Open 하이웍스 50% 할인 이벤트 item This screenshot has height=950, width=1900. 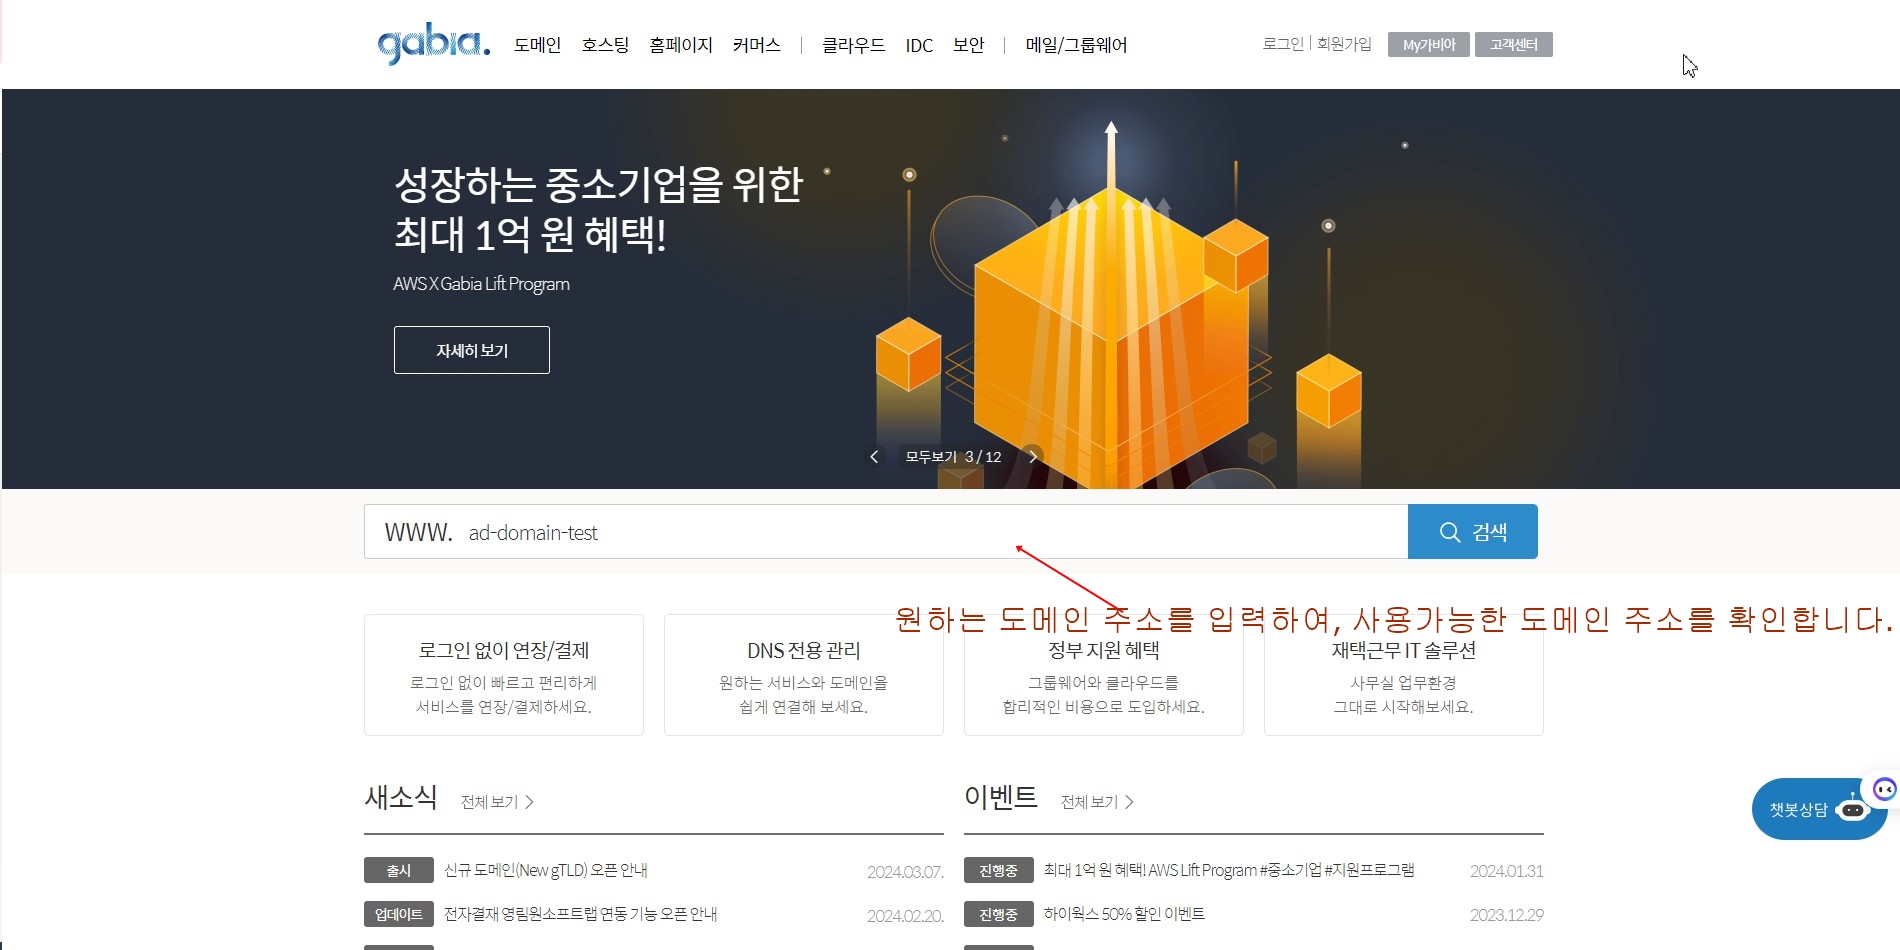tap(1124, 914)
